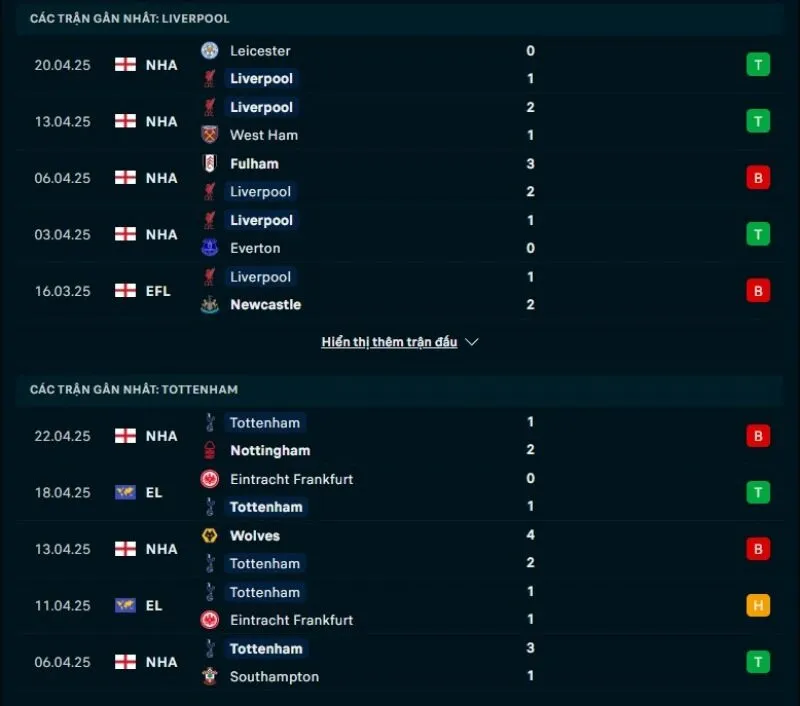Click the orange H draw badge
Viewport: 800px width, 706px height.
coord(757,605)
